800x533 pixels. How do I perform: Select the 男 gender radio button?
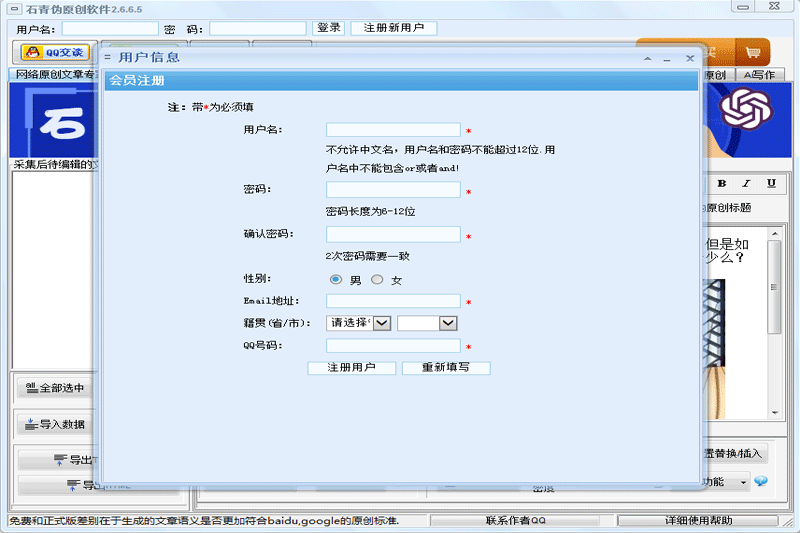(336, 280)
